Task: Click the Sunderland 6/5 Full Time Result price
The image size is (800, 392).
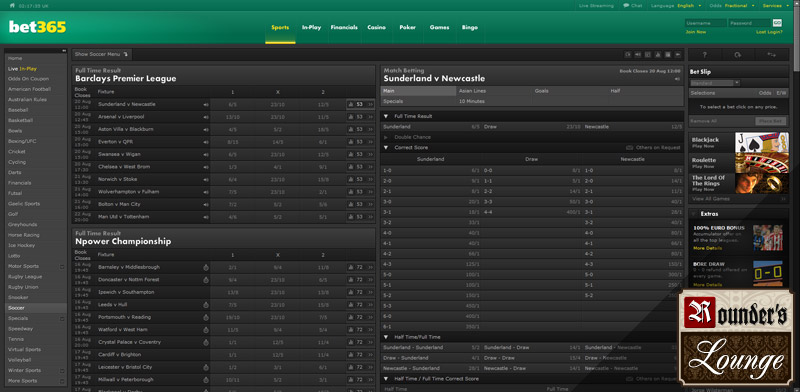Action: [476, 127]
